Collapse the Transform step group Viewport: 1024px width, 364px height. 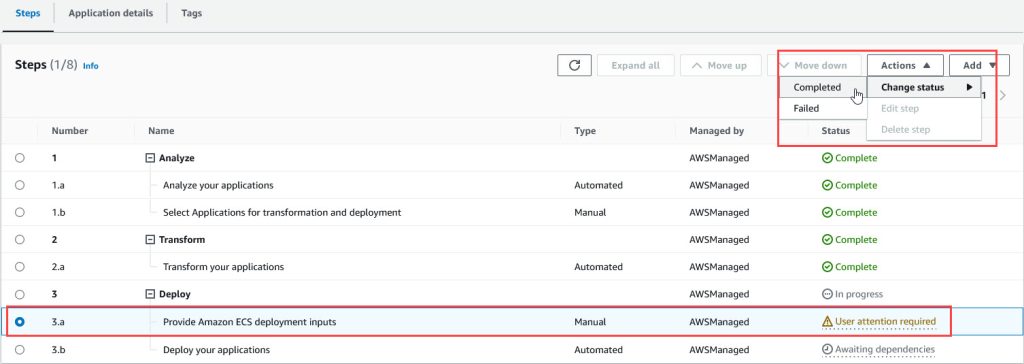(150, 240)
